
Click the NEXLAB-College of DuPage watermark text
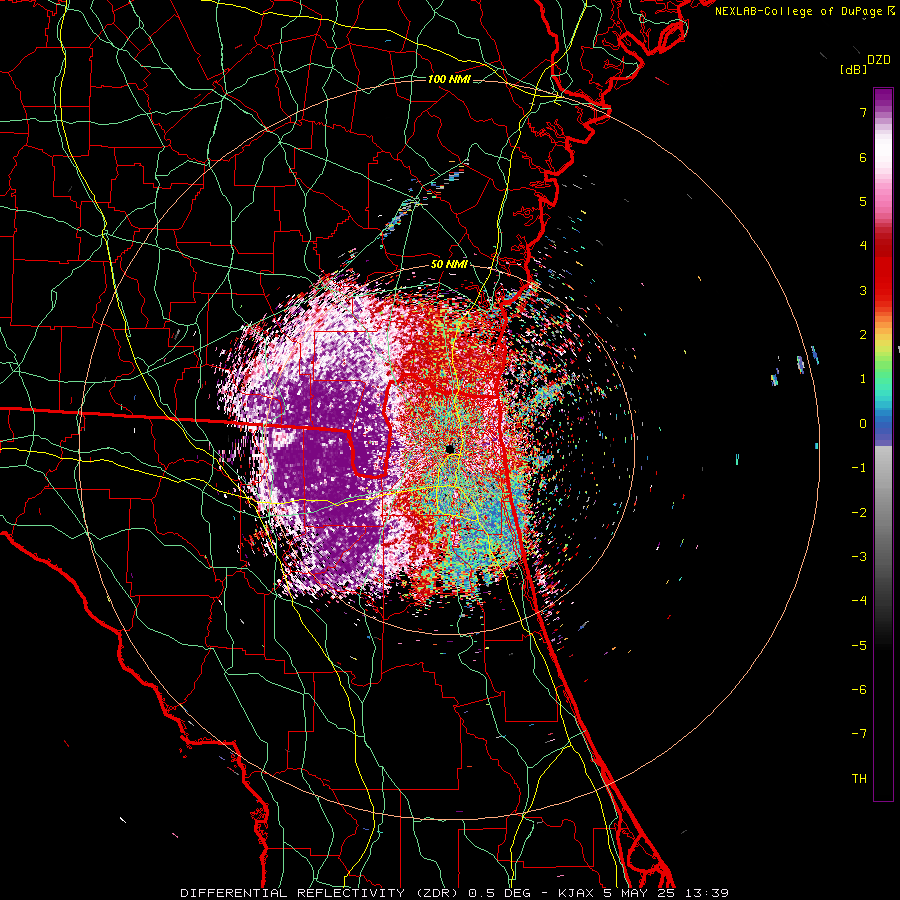(798, 11)
